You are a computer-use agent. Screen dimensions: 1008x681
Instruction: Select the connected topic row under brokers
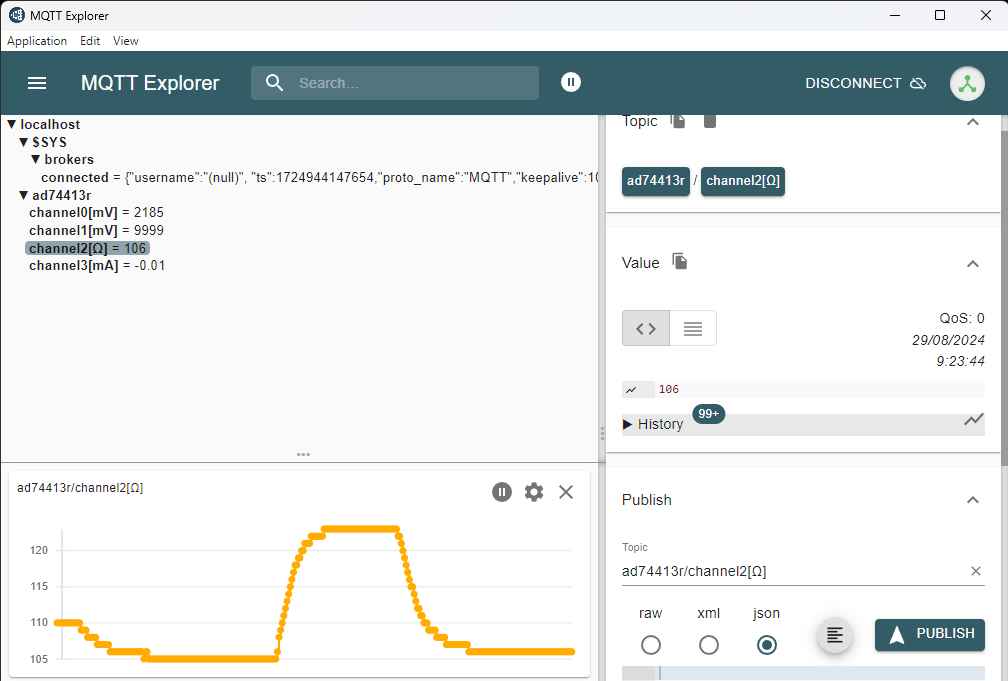coord(319,177)
